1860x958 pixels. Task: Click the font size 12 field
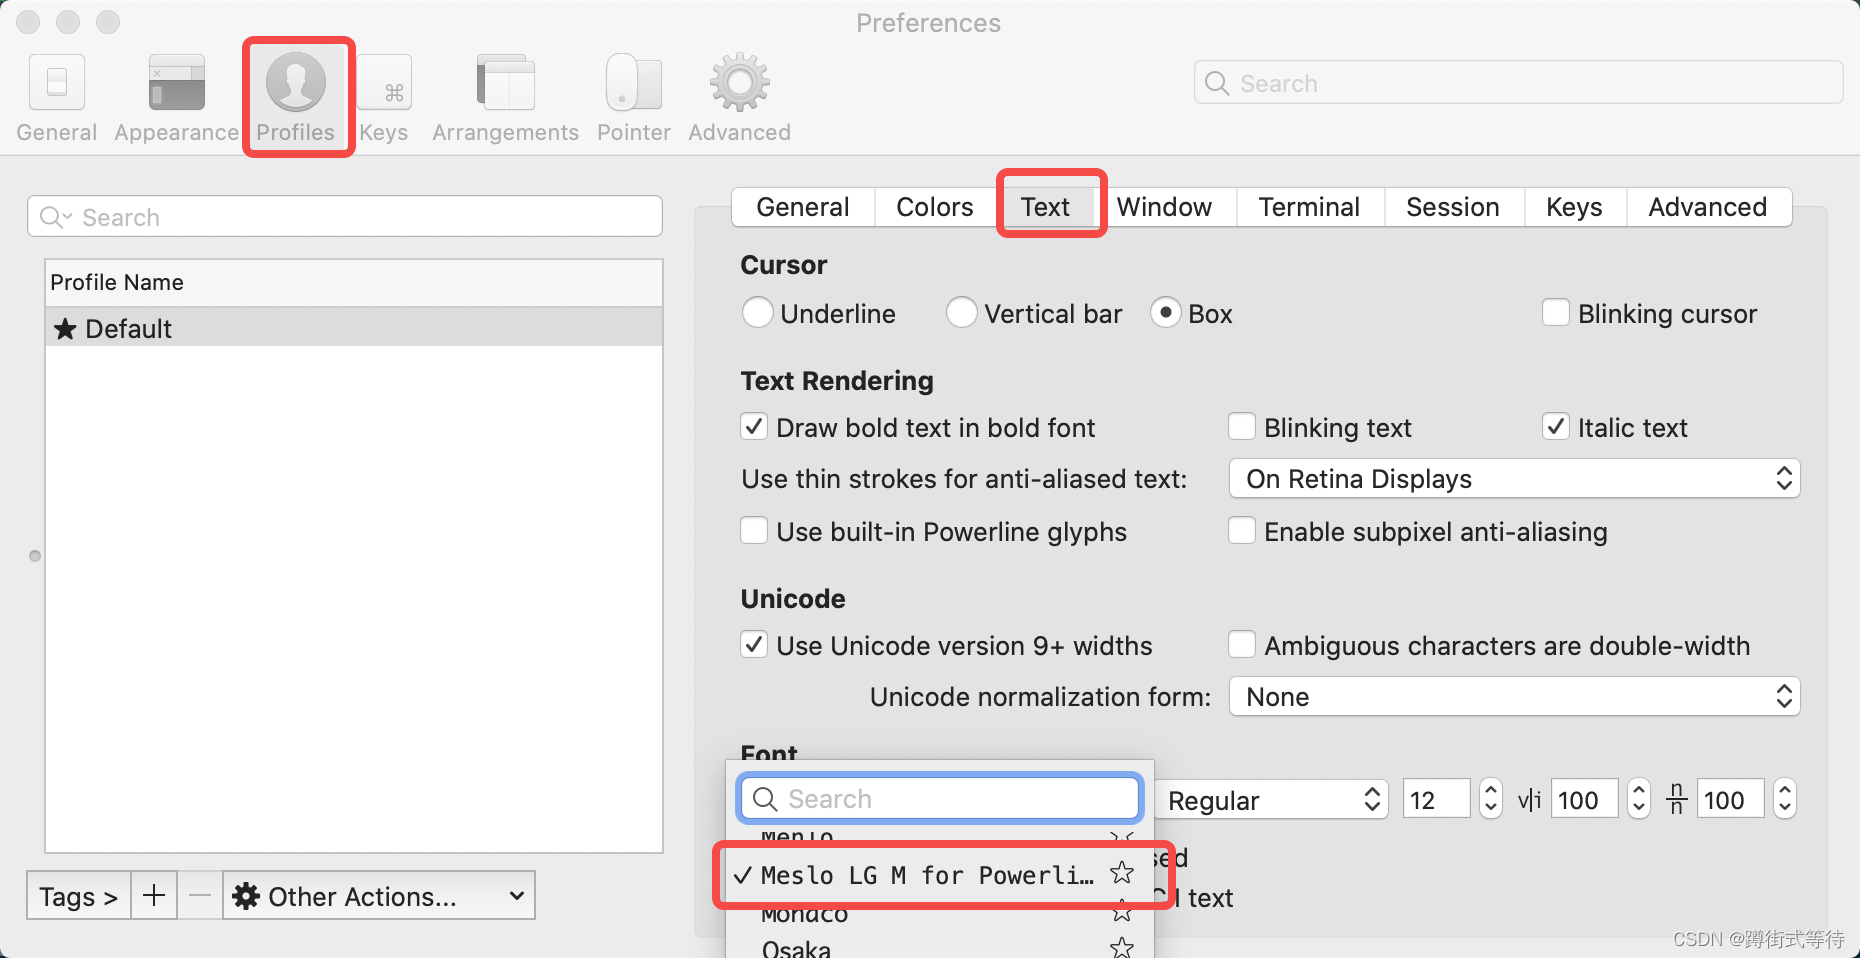[1436, 799]
